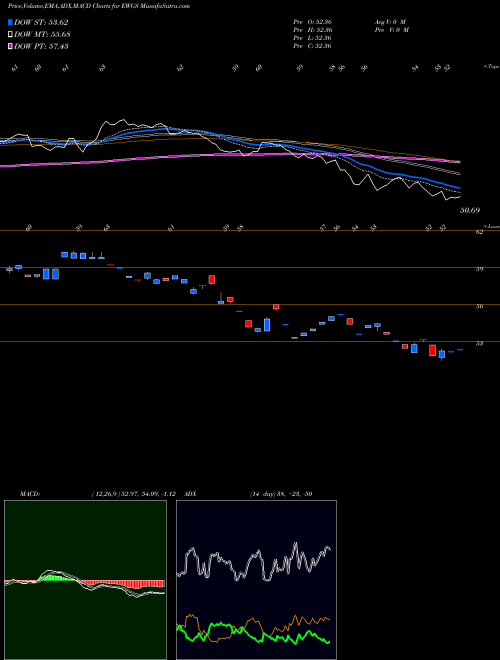This screenshot has height=660, width=500.
Task: Click the 56 price axis label
Action: [x=479, y=306]
